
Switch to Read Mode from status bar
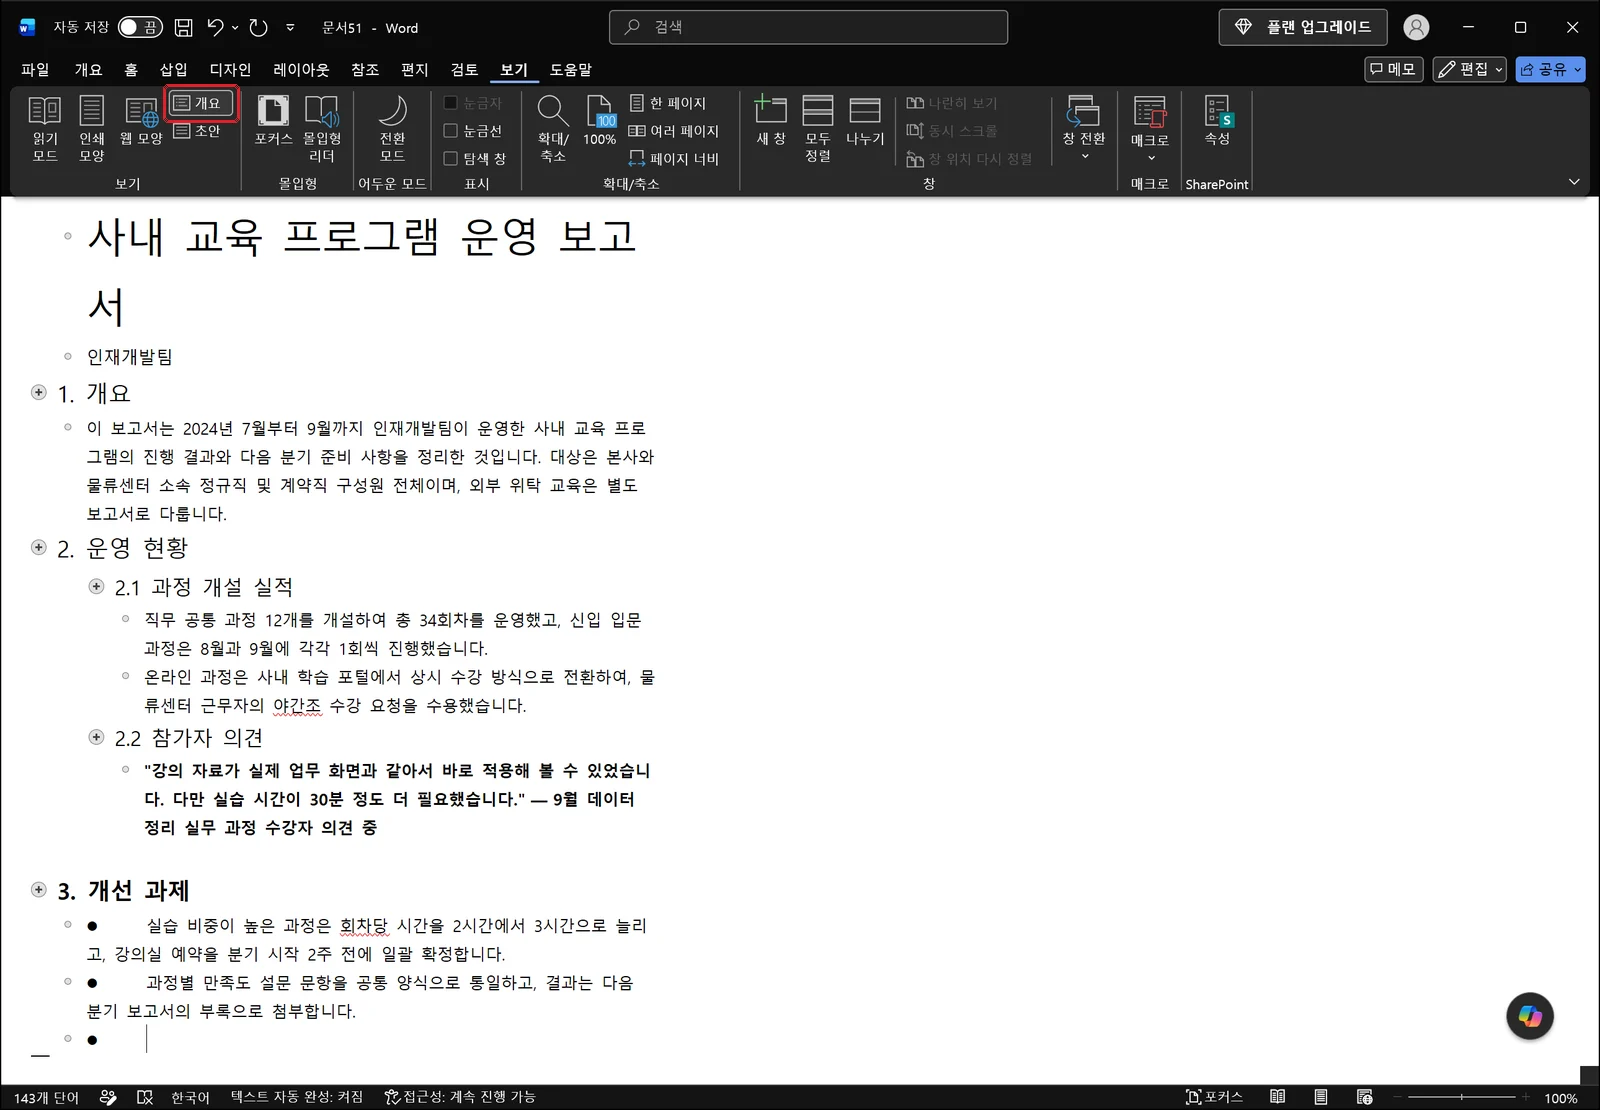1278,1097
